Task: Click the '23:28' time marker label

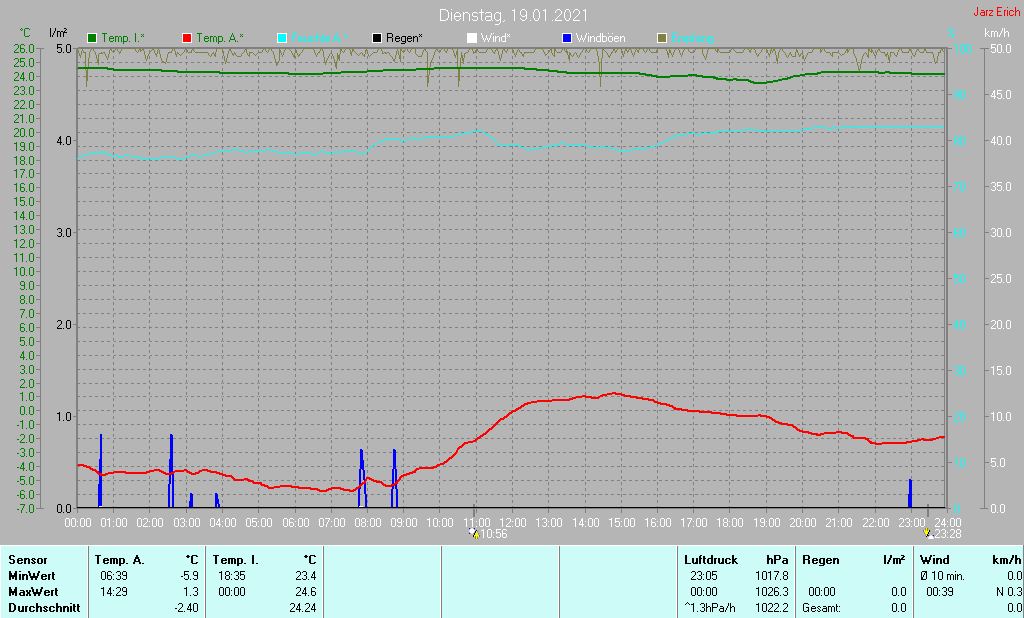Action: tap(948, 534)
